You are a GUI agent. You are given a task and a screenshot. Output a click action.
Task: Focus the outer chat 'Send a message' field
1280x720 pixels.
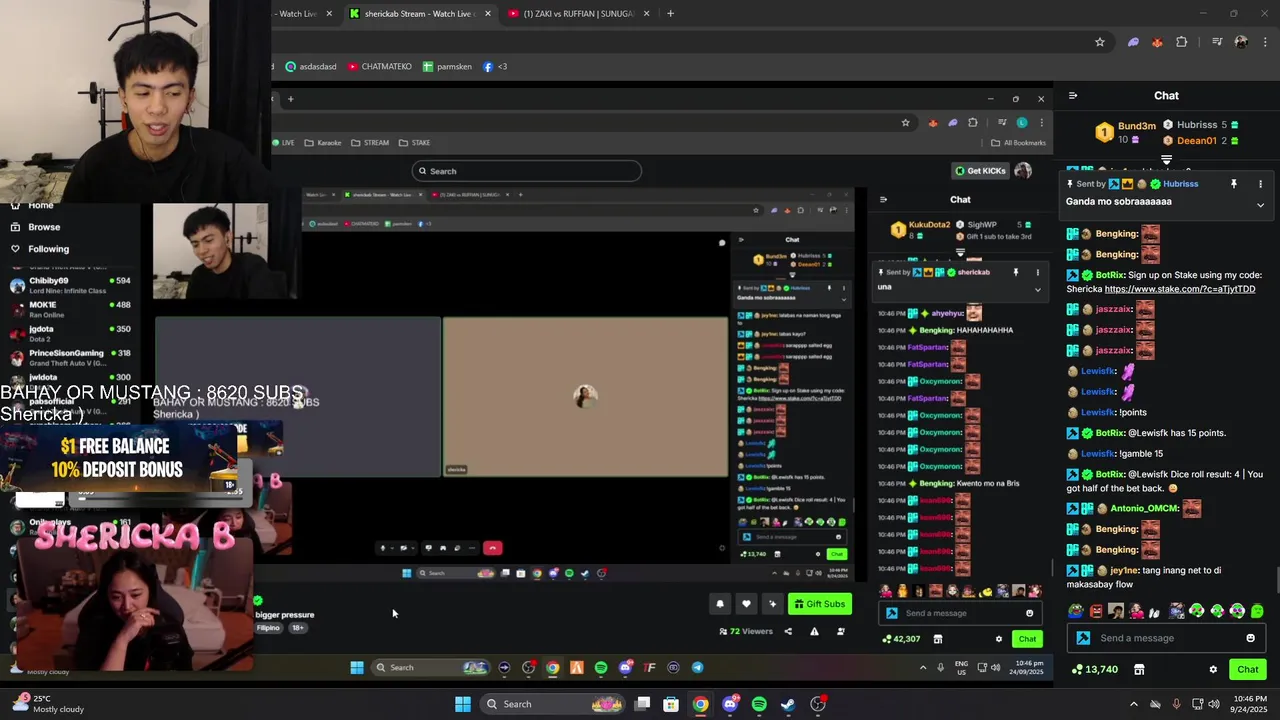coord(1164,638)
